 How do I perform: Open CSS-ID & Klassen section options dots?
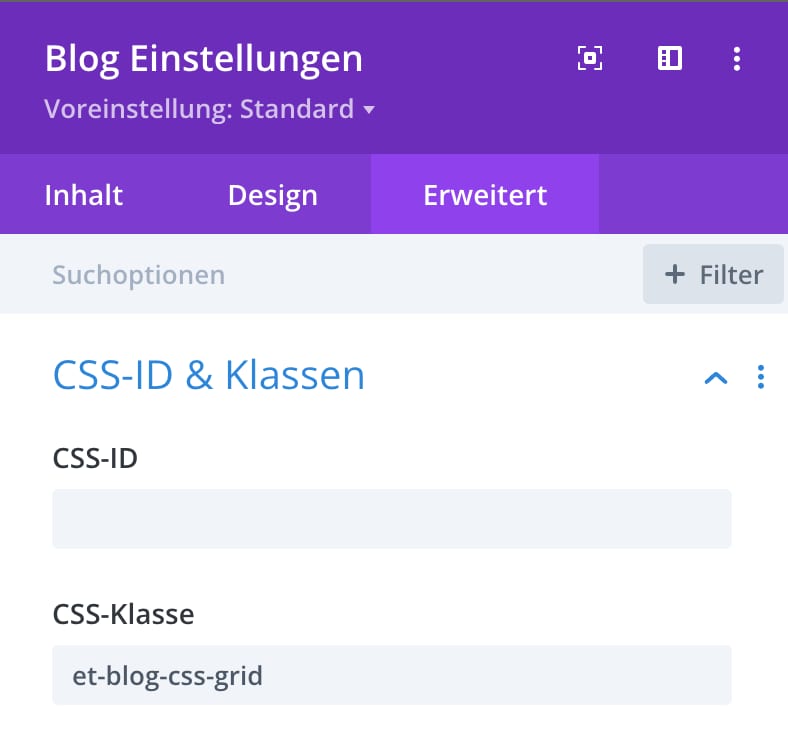click(761, 377)
